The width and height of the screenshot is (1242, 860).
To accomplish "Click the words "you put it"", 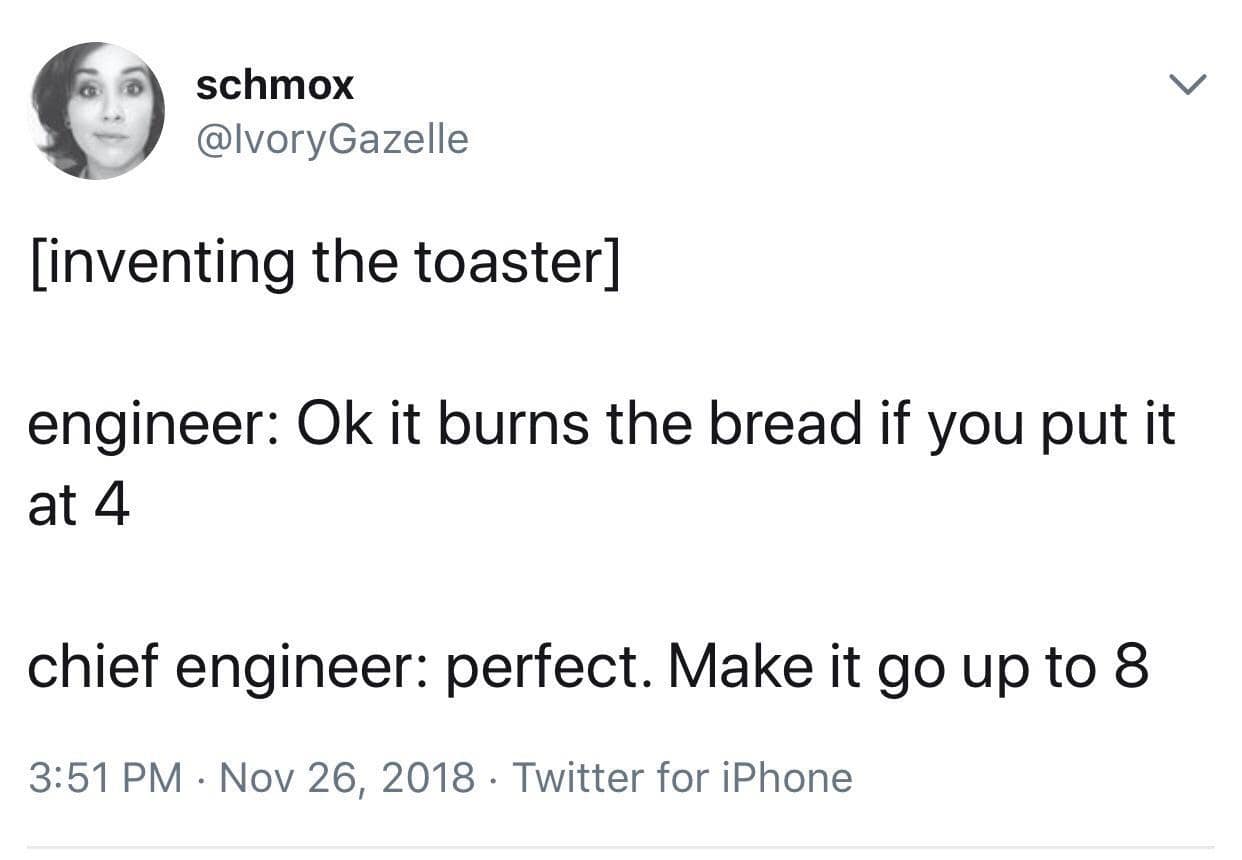I will 1052,423.
